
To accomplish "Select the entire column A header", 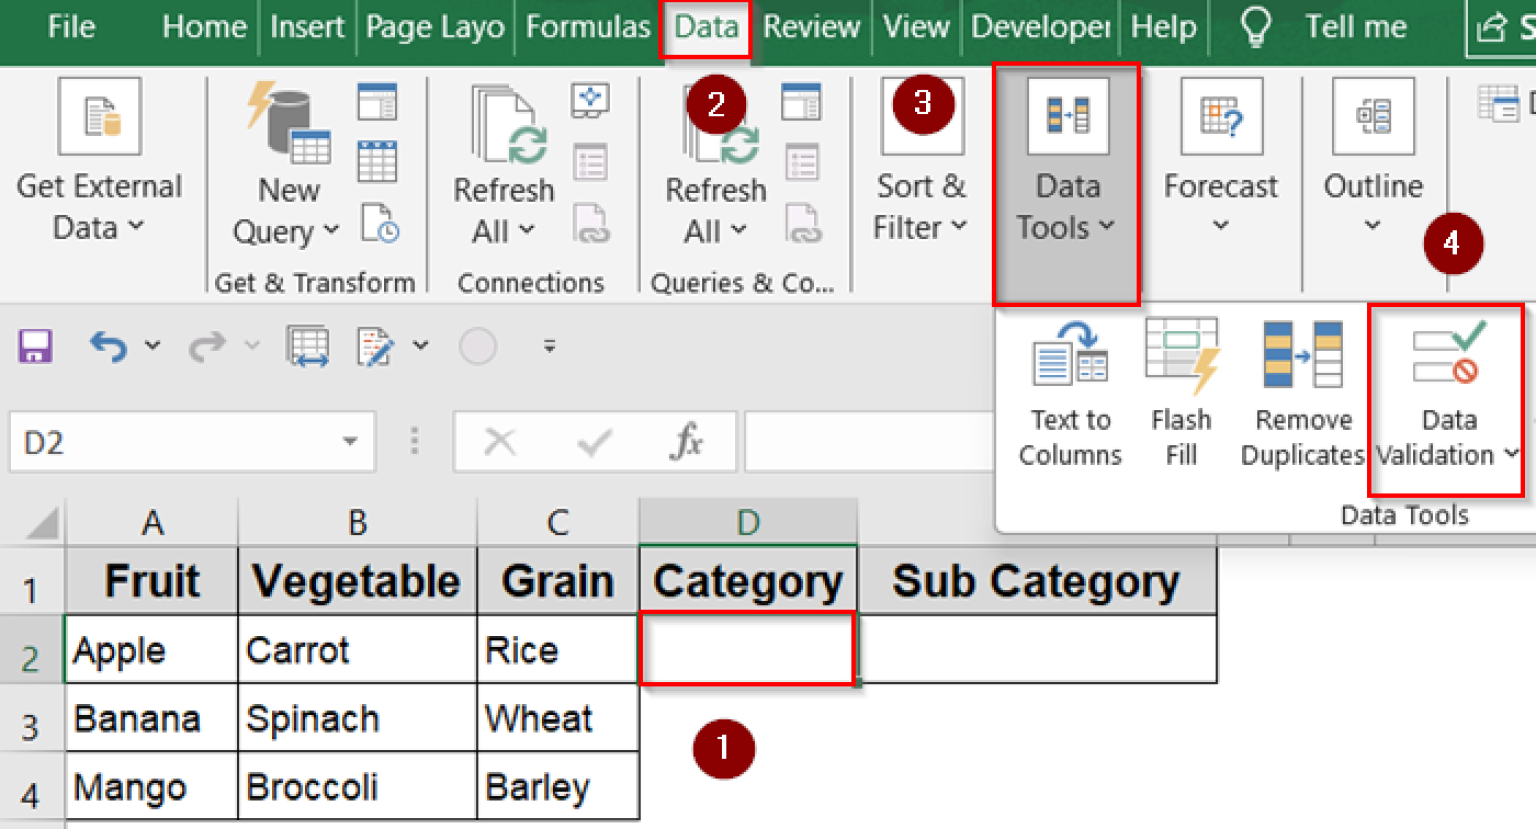I will click(150, 521).
